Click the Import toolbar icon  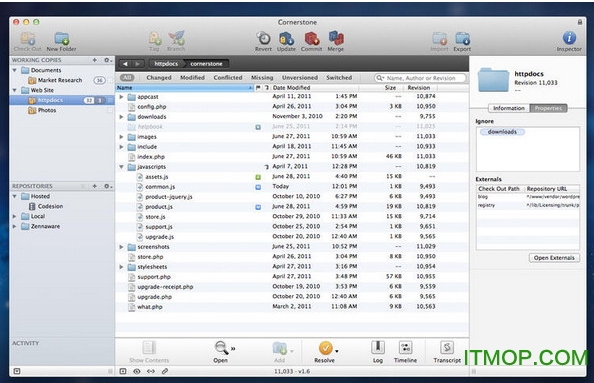click(x=439, y=39)
